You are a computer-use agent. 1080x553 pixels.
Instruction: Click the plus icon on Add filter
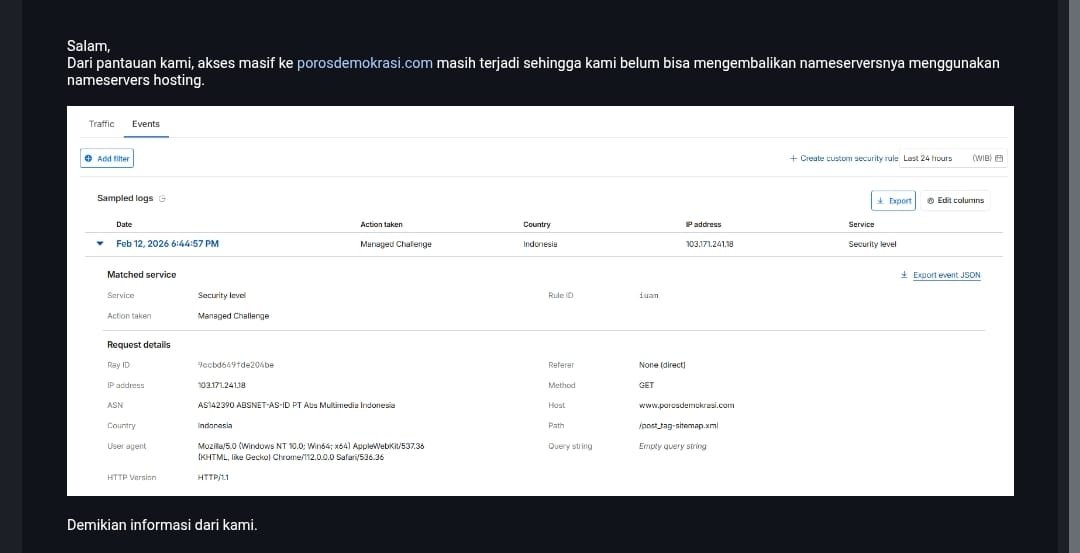(89, 158)
